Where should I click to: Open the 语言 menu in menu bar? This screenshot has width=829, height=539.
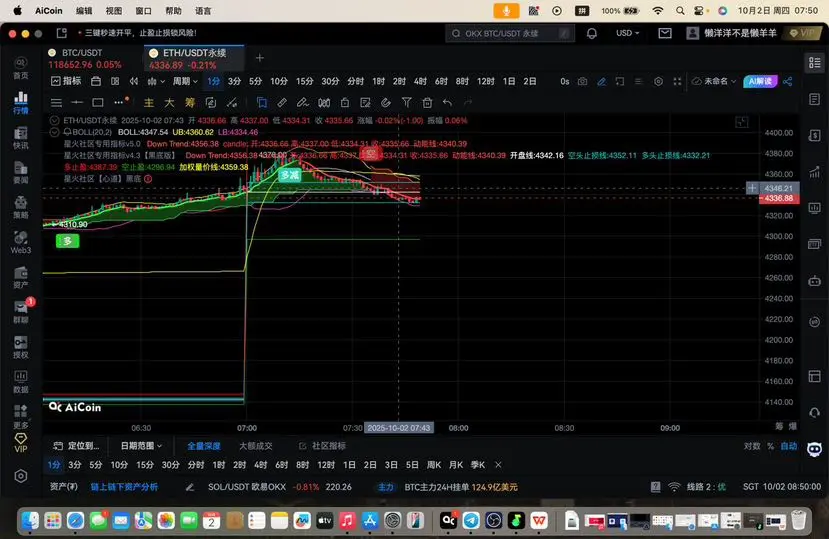coord(203,11)
